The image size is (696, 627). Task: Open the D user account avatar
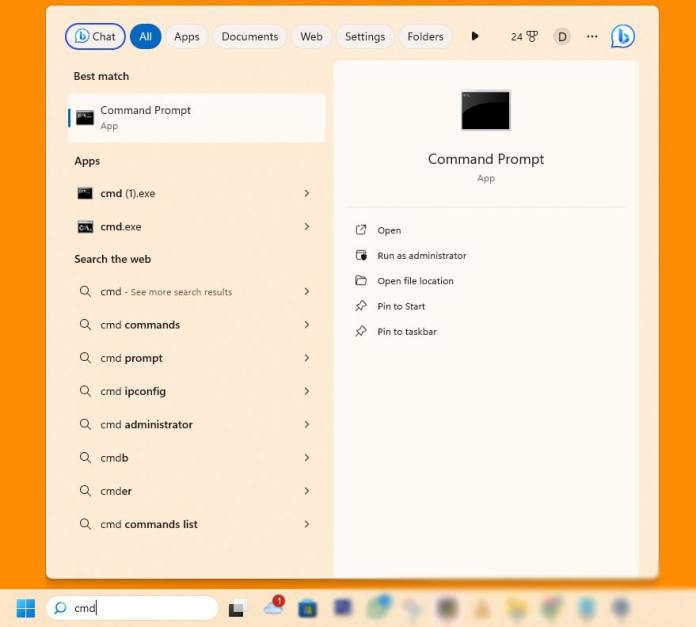click(x=562, y=36)
